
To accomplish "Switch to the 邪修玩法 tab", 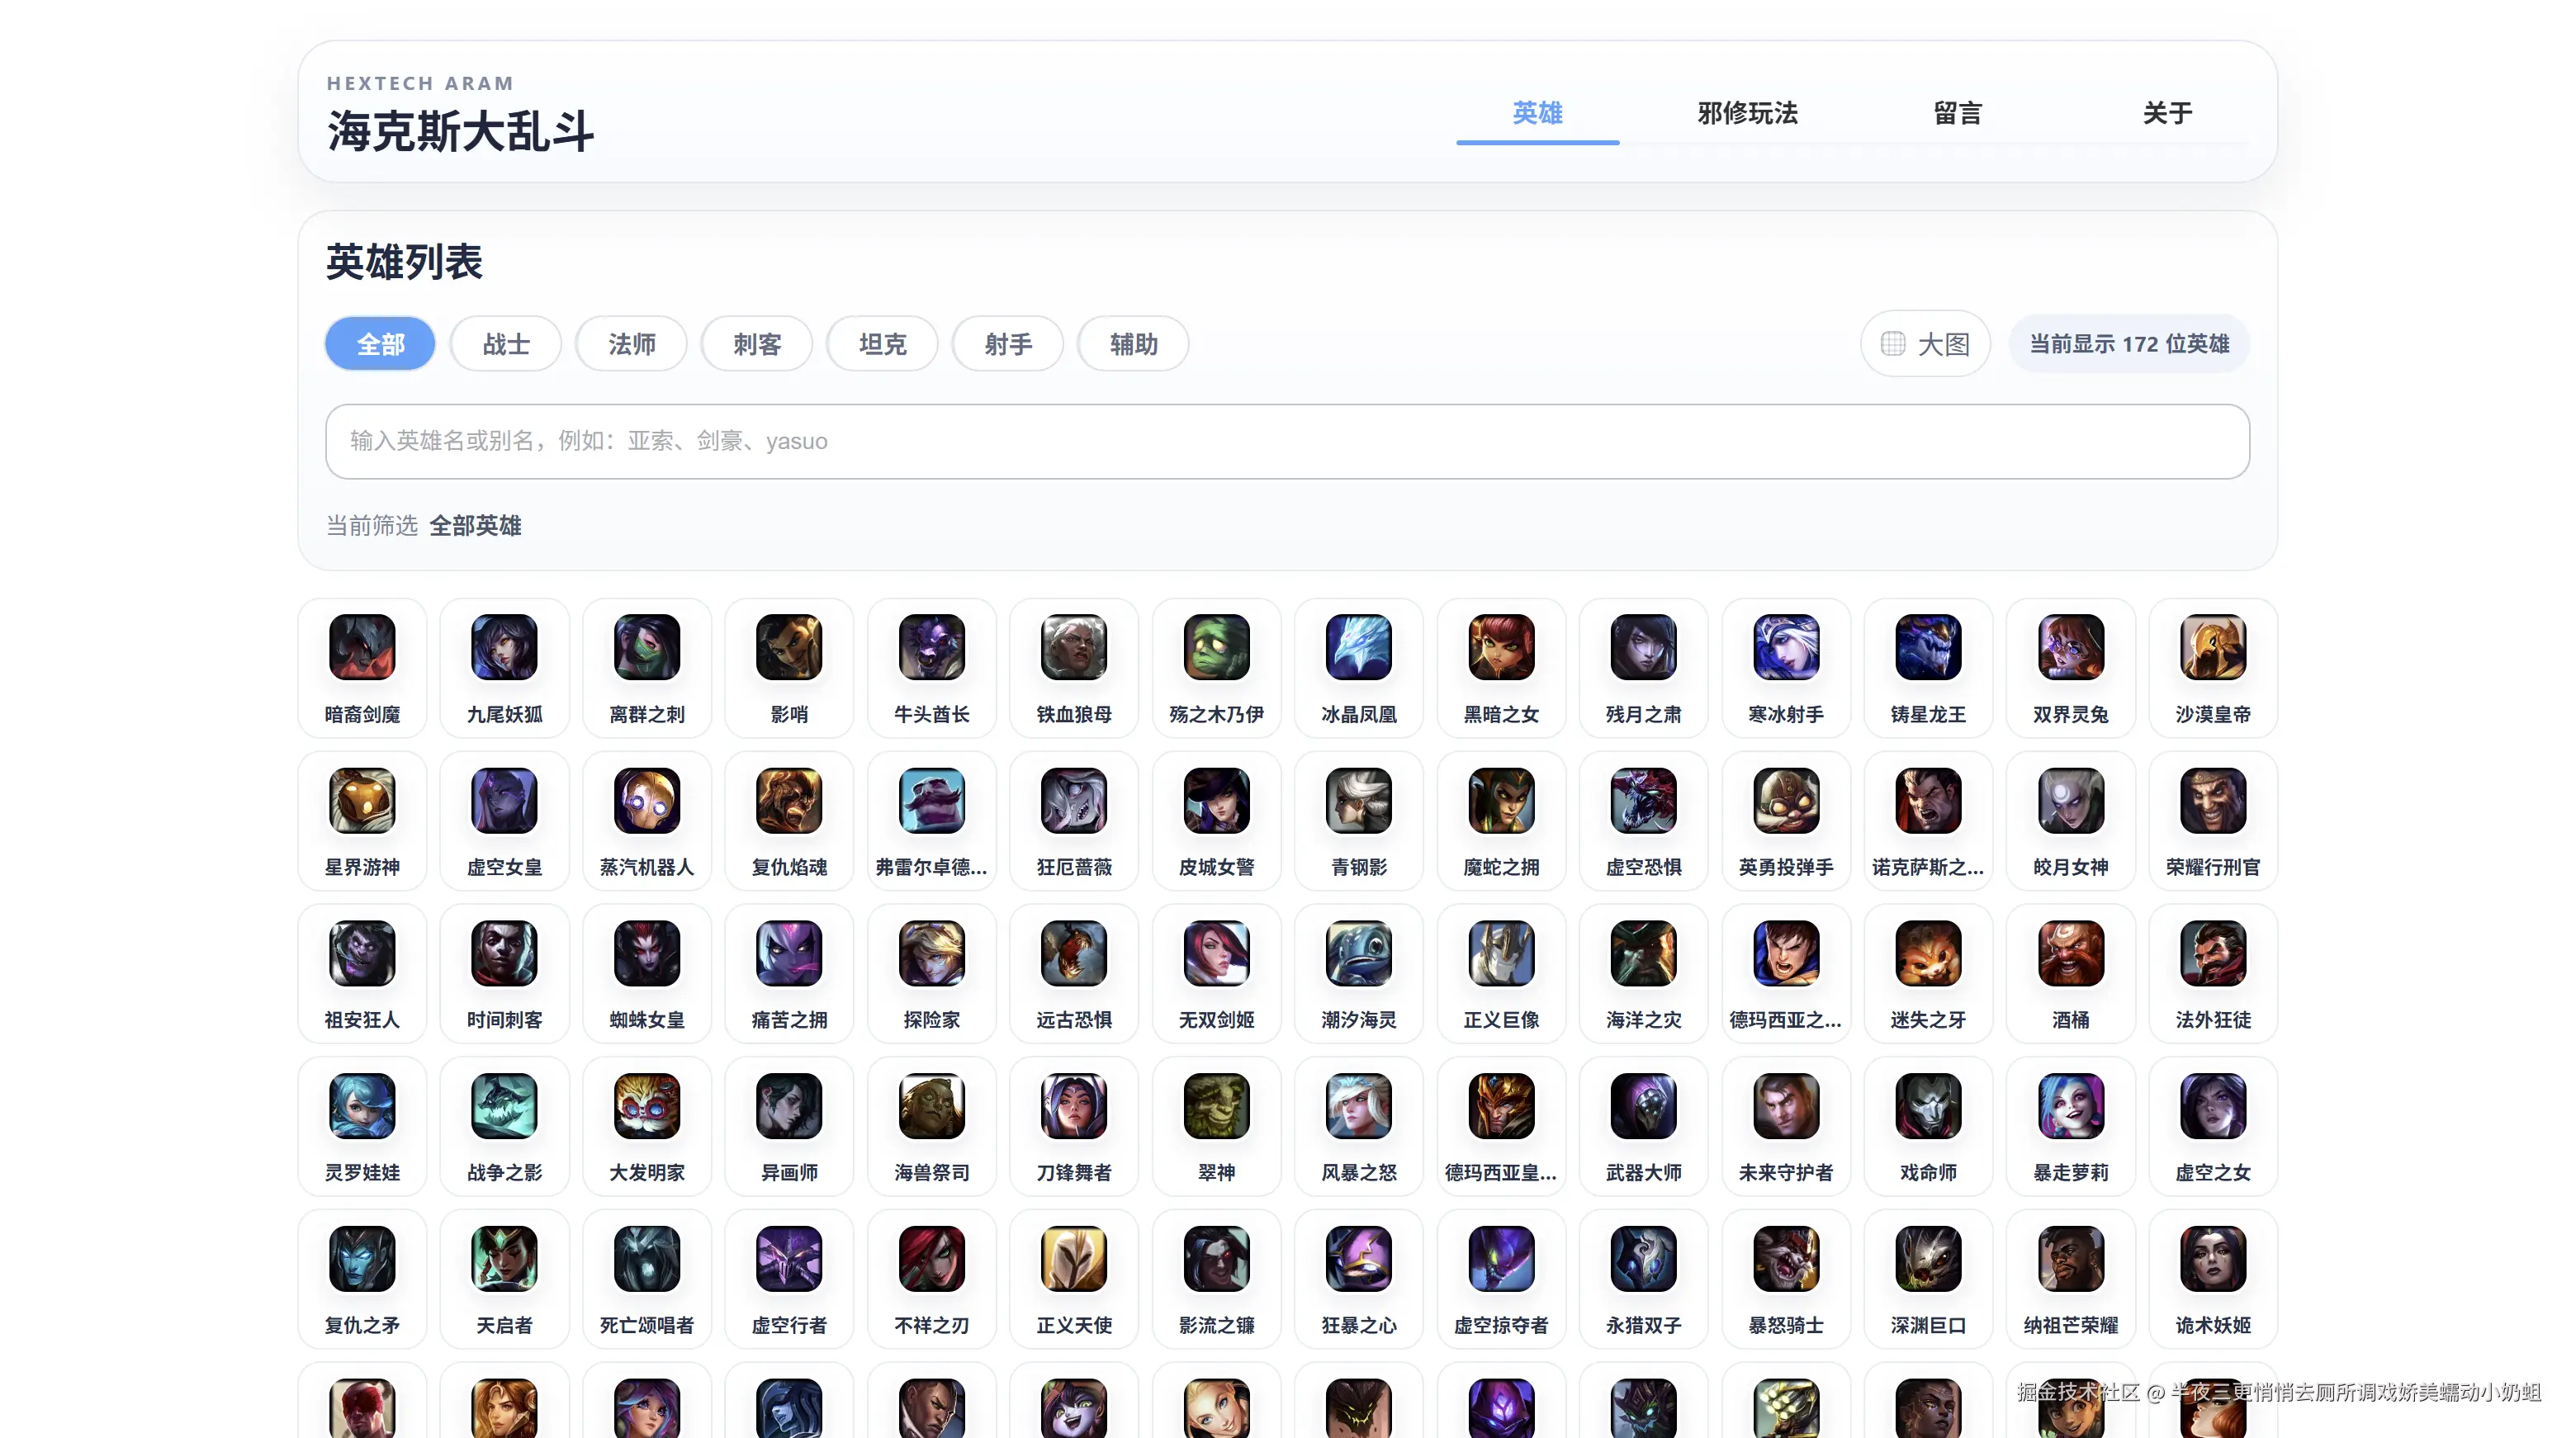I will (1746, 113).
